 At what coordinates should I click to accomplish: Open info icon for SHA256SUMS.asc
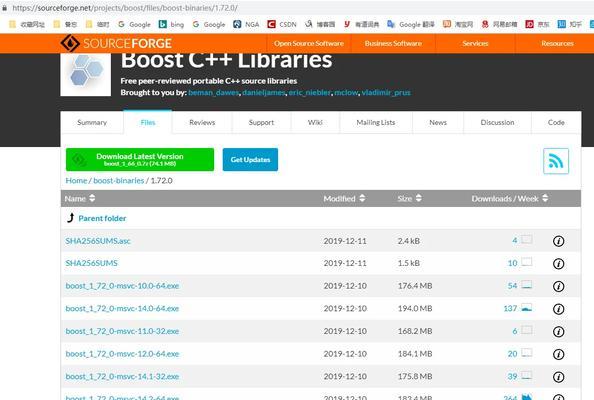[x=558, y=241]
